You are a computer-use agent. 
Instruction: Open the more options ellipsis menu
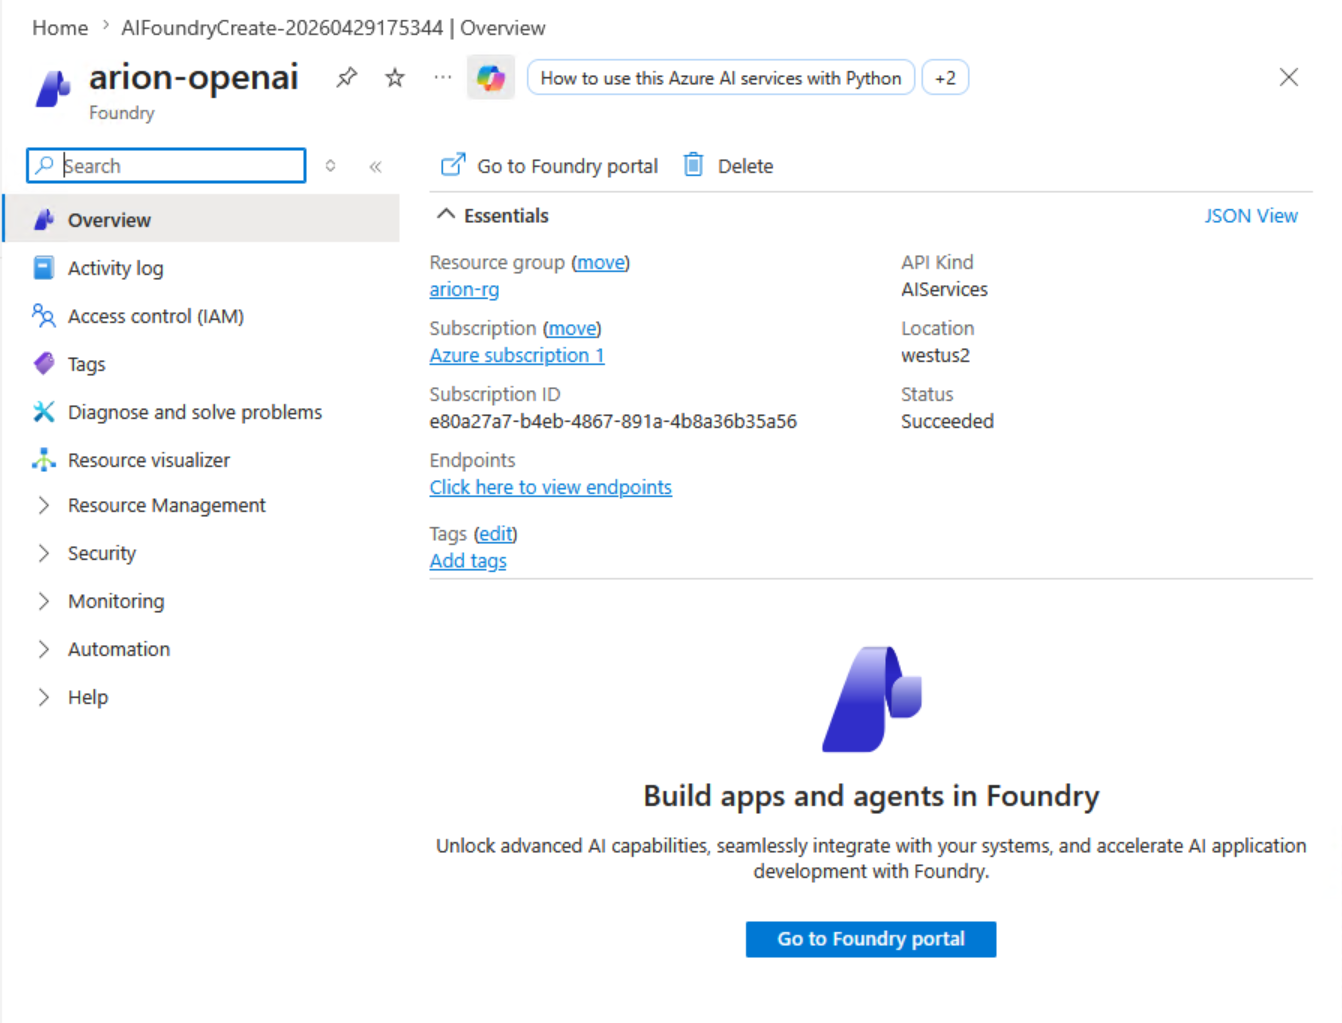(443, 77)
